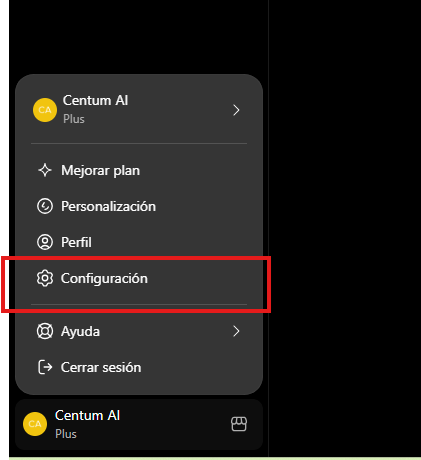Click the Configuración gear icon
Image resolution: width=421 pixels, height=460 pixels.
[45, 278]
